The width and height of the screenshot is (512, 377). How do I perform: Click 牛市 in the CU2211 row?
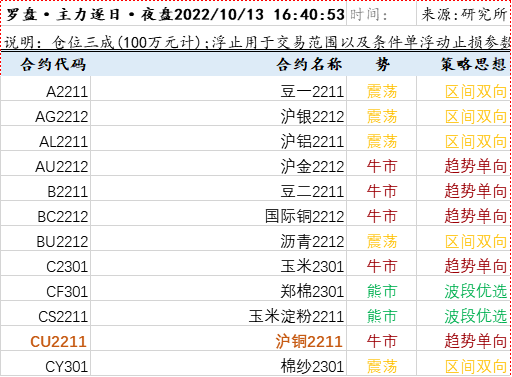point(382,341)
